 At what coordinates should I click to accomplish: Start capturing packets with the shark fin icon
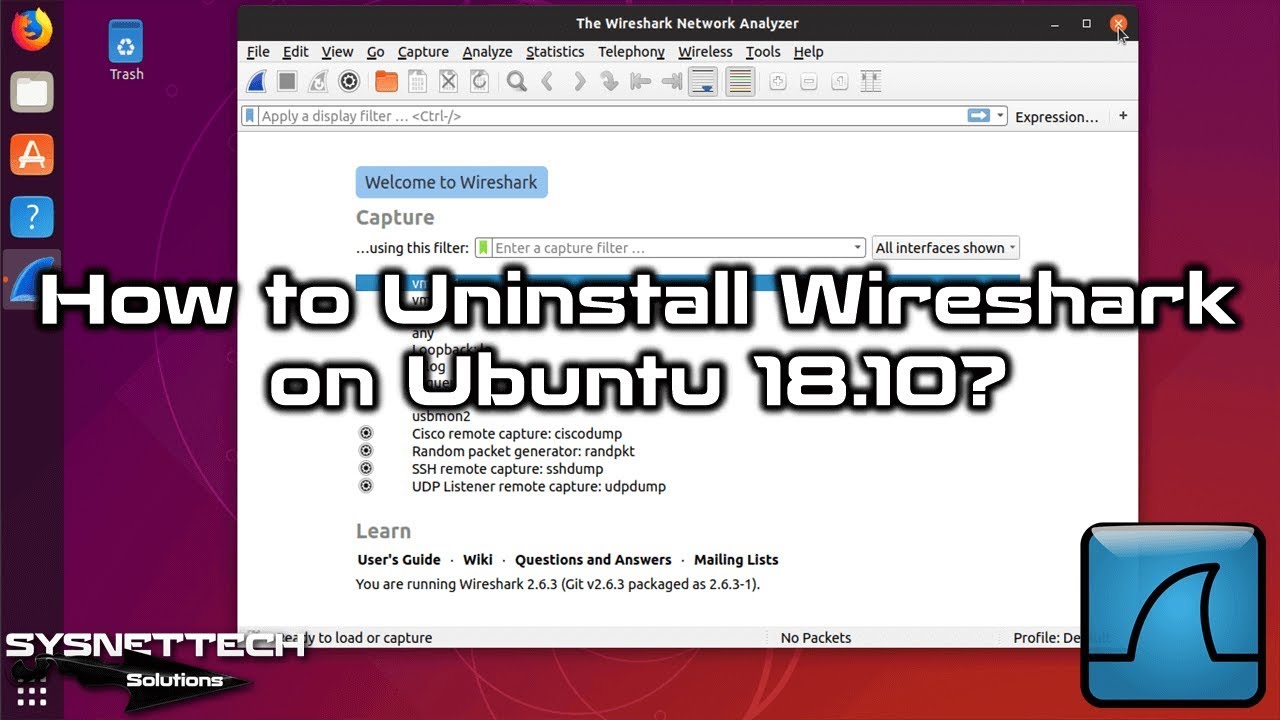[257, 81]
